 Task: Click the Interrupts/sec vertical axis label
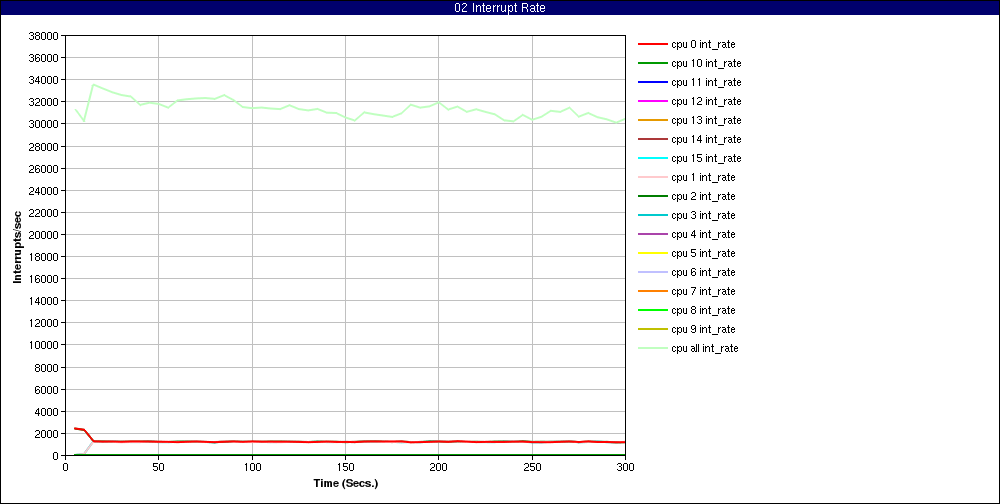[x=17, y=246]
